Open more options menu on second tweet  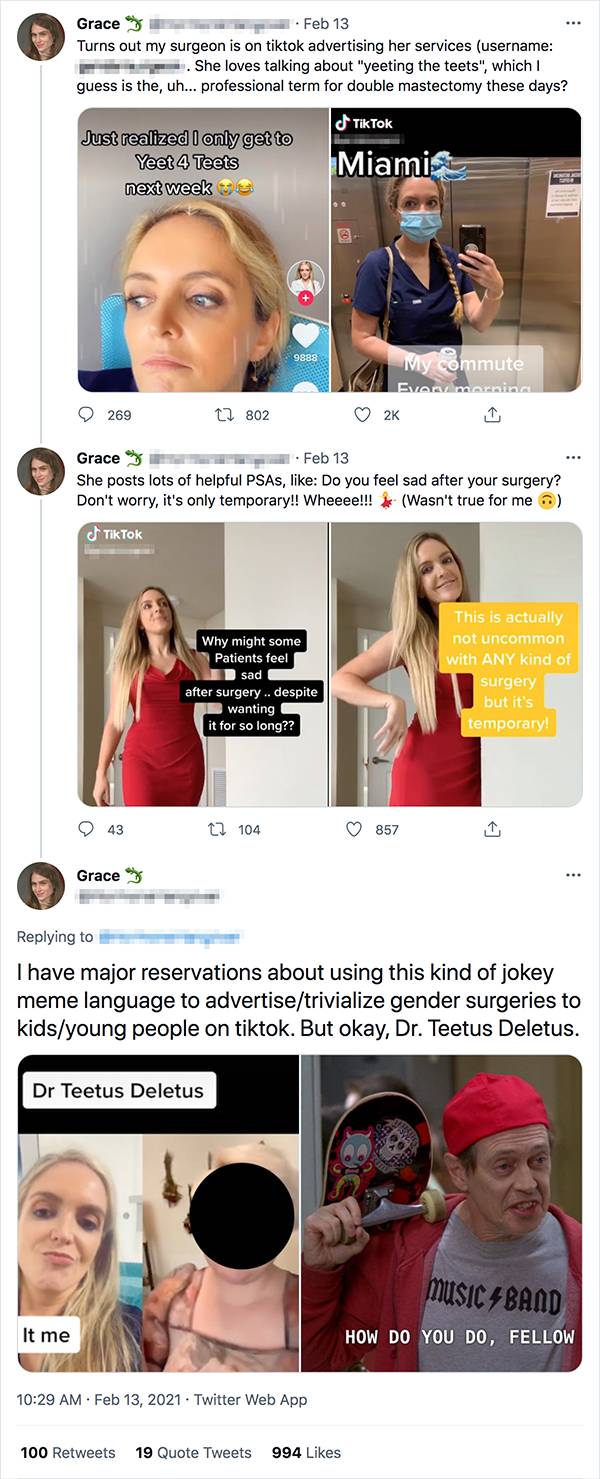point(573,458)
